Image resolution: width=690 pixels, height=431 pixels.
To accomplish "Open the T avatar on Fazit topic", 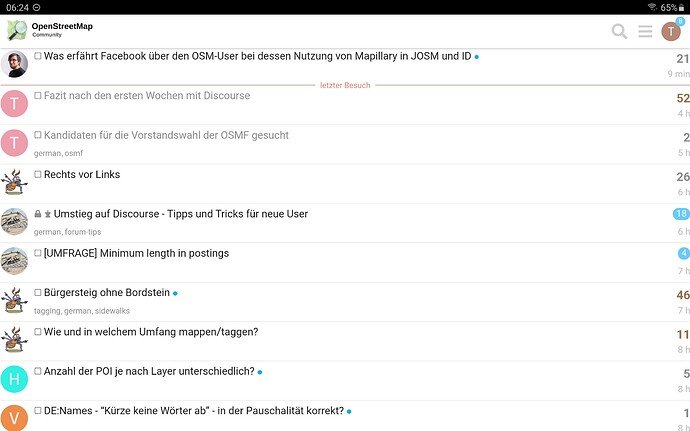I will (14, 104).
